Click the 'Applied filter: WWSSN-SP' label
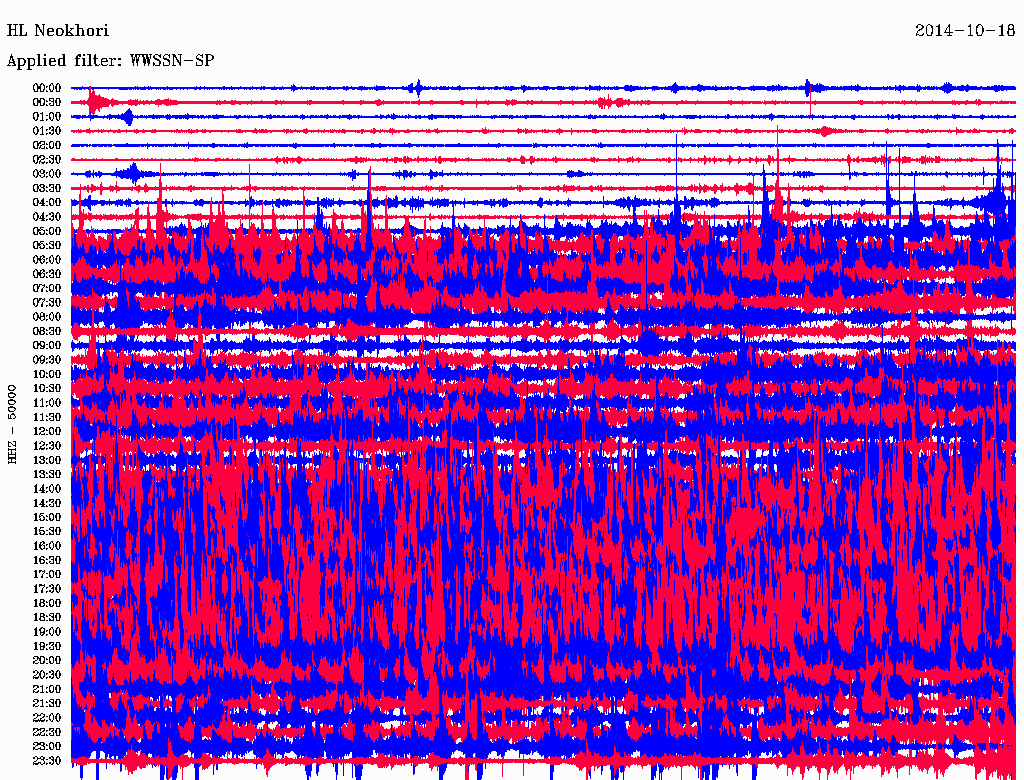This screenshot has width=1024, height=780. [110, 61]
